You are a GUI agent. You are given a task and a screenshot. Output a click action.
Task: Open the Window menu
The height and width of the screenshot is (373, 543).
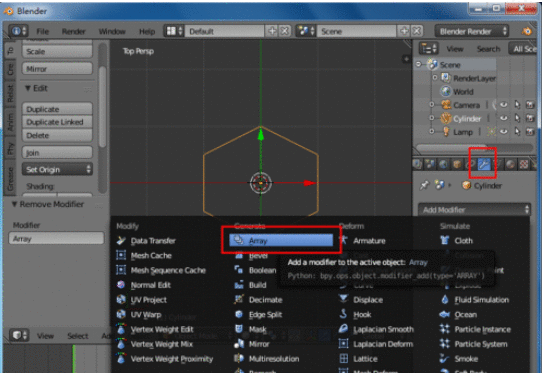point(112,32)
